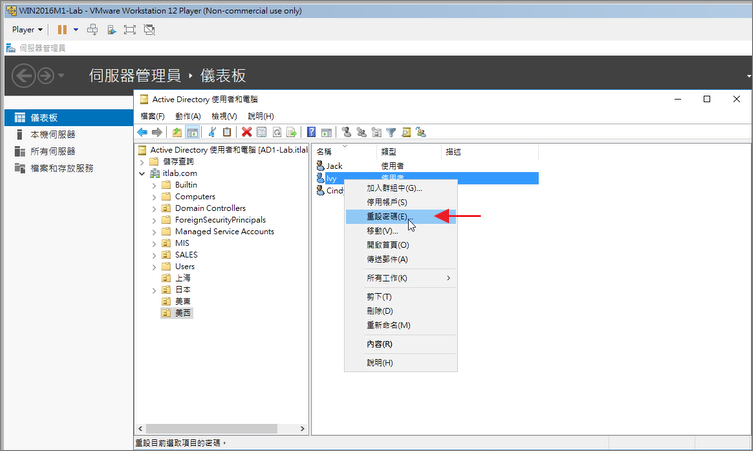The width and height of the screenshot is (753, 451).
Task: Click the gray Forward arrow in the AD toolbar
Action: point(157,132)
